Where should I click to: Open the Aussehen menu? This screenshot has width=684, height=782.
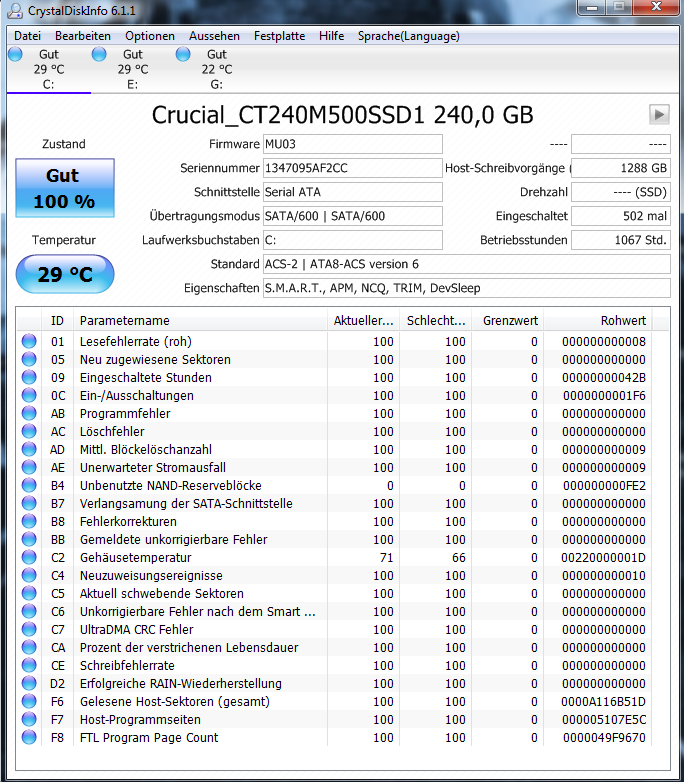pos(214,36)
